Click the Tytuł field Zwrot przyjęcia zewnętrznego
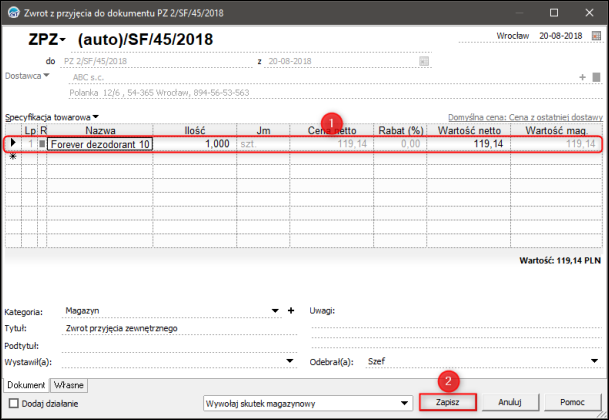Screen dimensions: 609x420 click(179, 328)
